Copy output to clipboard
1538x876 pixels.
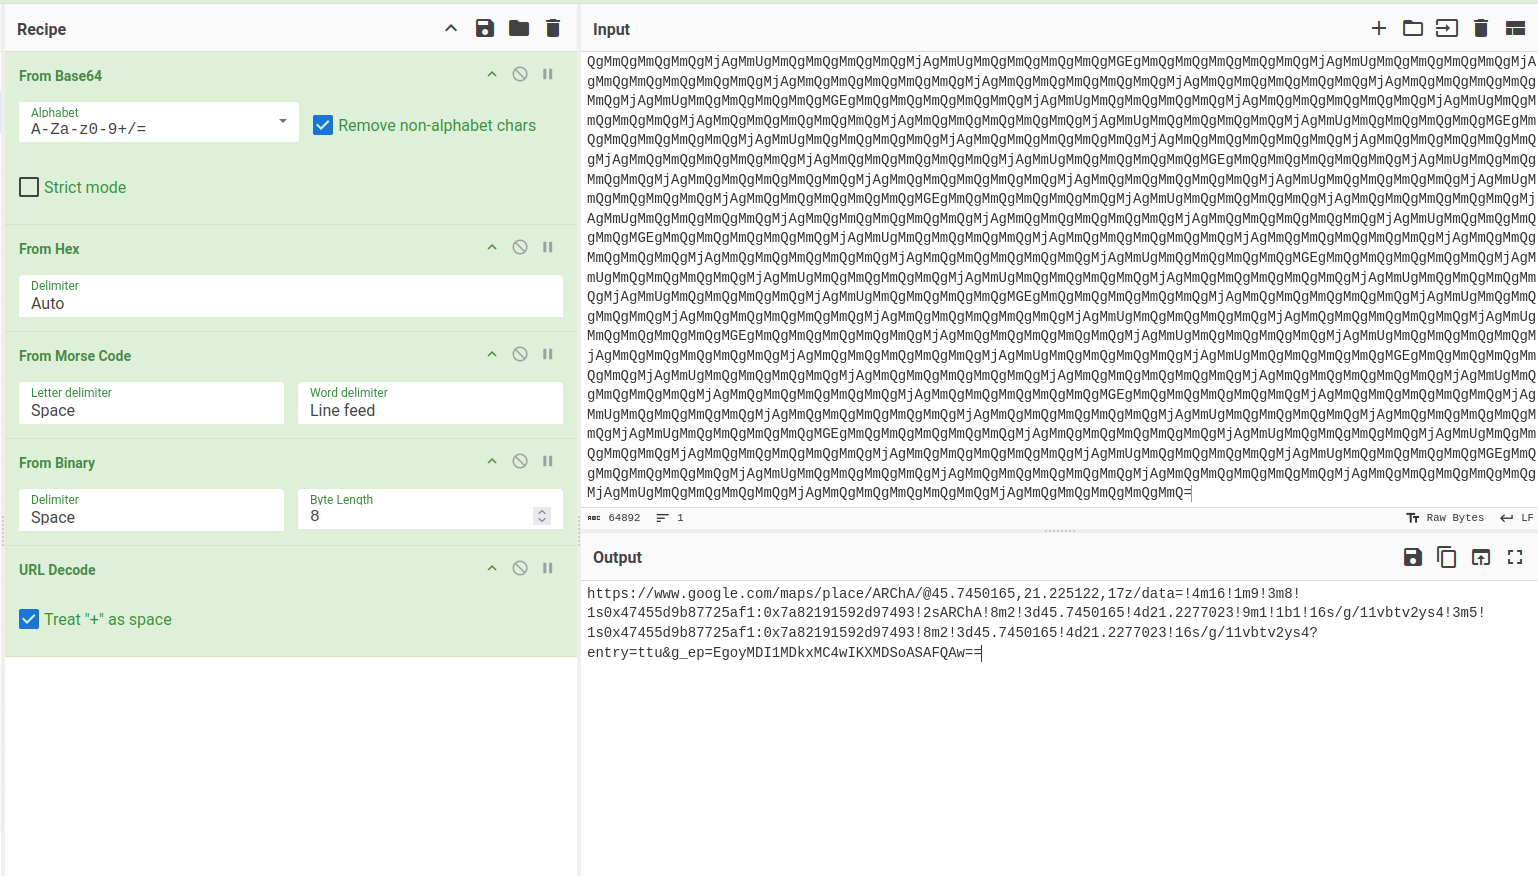tap(1447, 557)
